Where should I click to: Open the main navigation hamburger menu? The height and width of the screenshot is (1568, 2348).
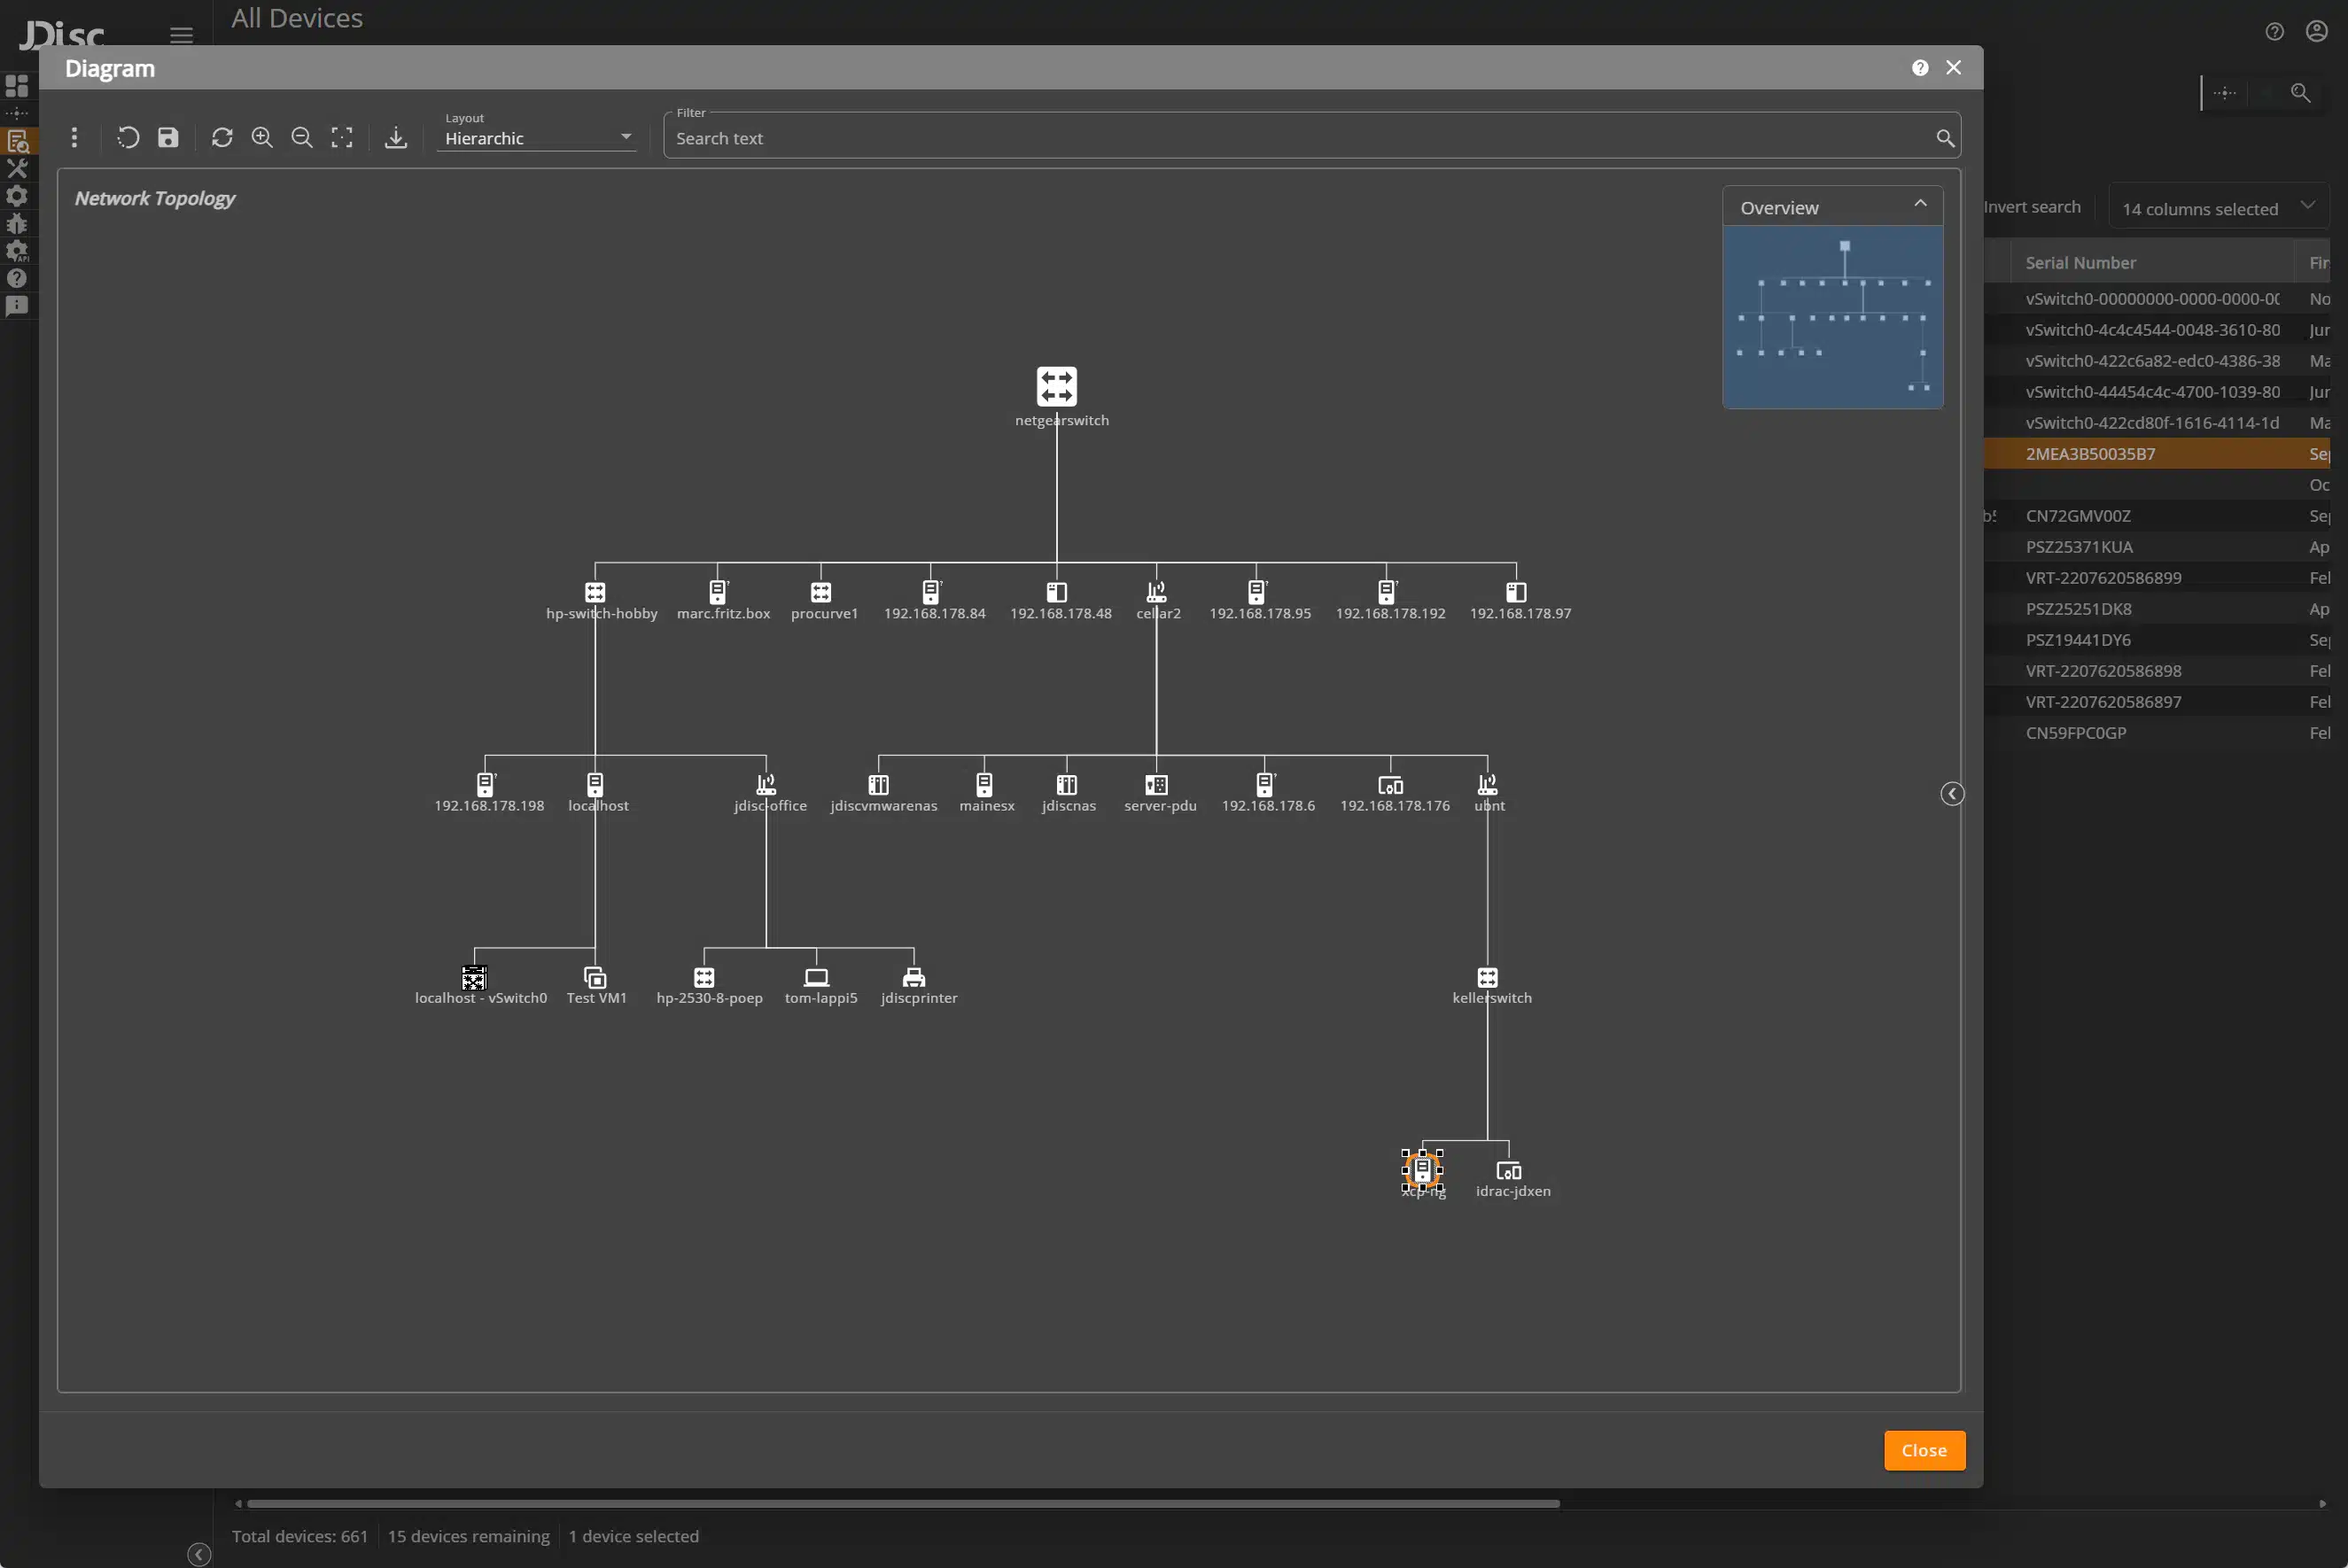(180, 35)
